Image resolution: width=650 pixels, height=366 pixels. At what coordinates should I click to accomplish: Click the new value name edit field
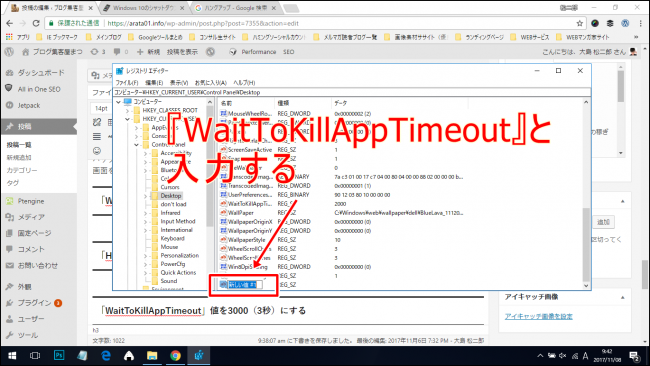(245, 285)
